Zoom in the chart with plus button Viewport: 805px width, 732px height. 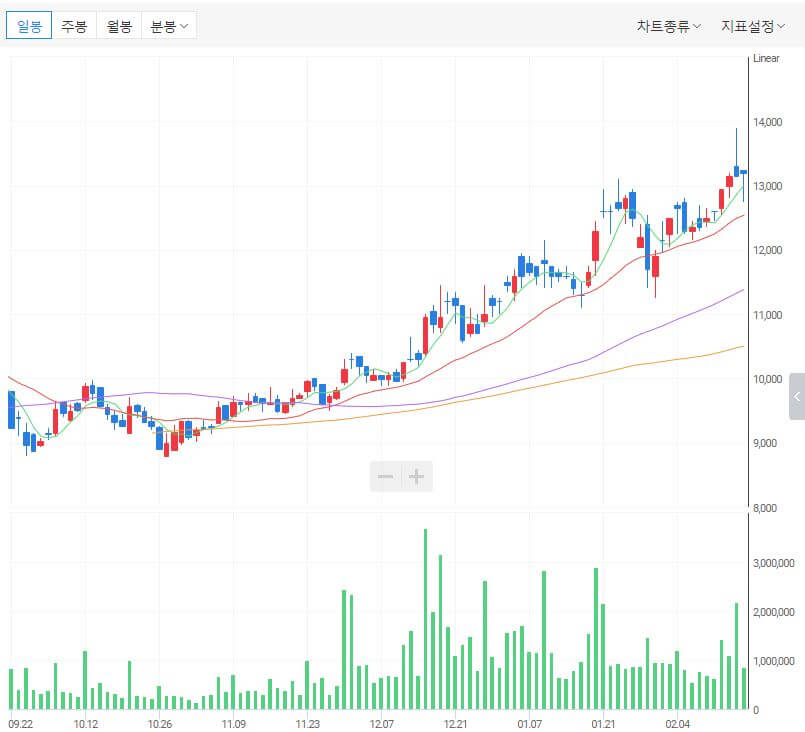coord(417,476)
